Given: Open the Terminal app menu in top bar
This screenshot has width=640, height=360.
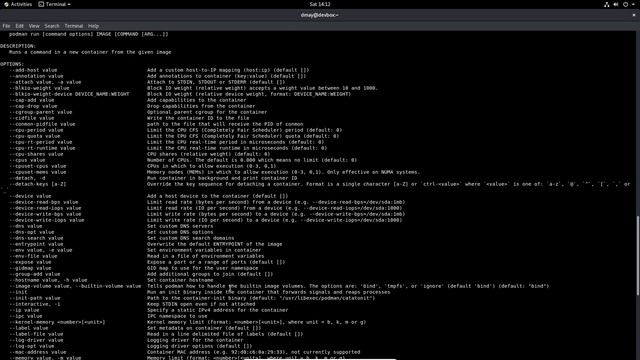Looking at the screenshot, I should 55,4.
